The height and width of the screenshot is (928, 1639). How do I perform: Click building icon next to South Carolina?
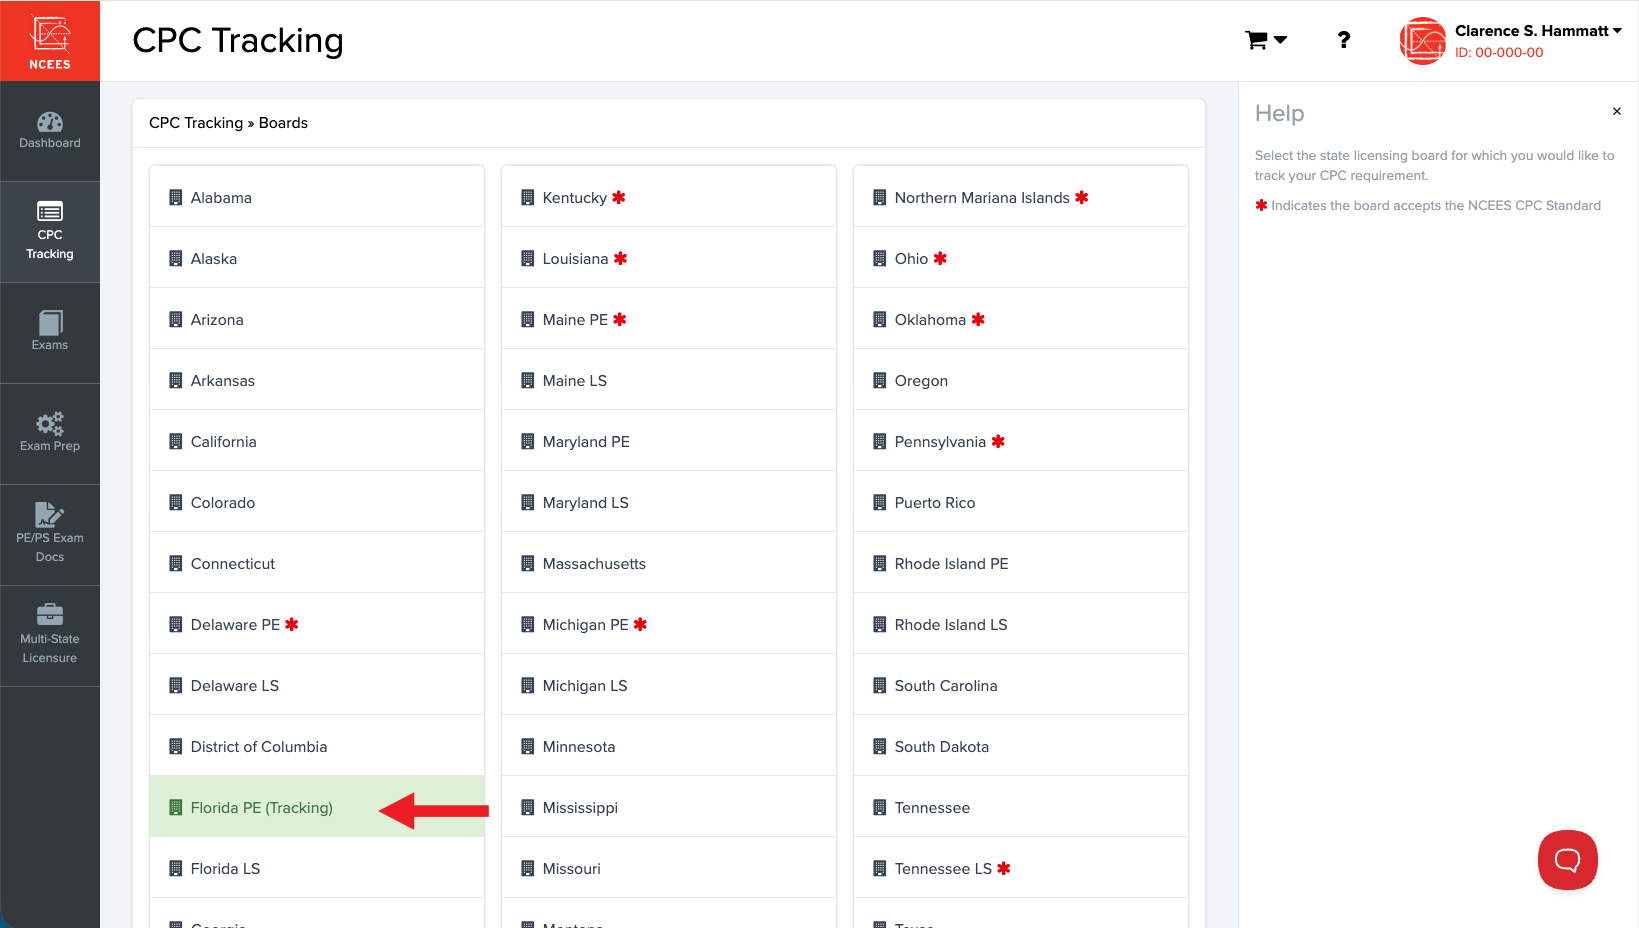point(880,685)
